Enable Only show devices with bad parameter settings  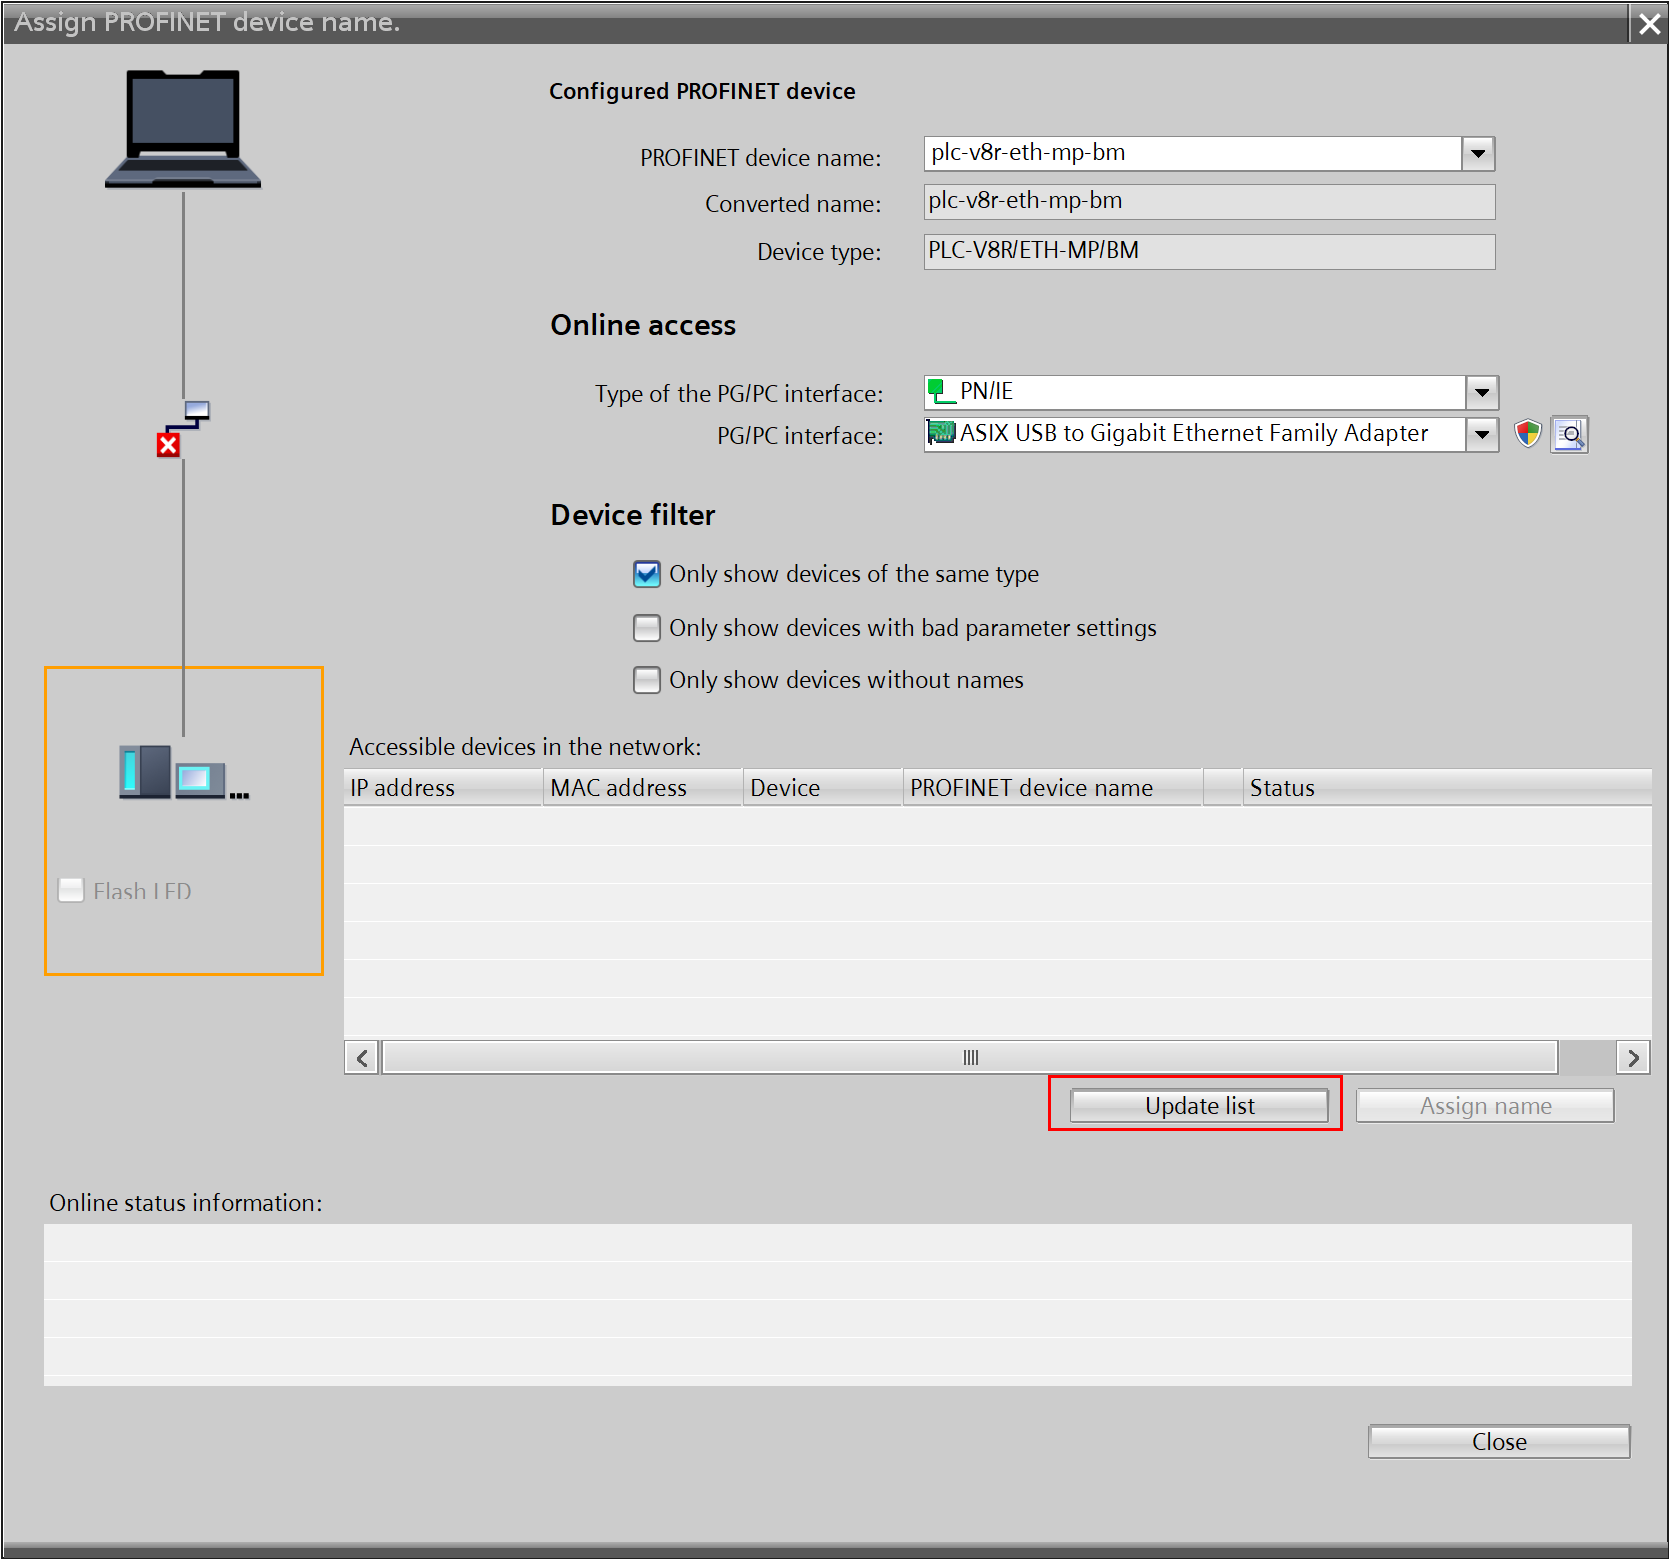647,628
